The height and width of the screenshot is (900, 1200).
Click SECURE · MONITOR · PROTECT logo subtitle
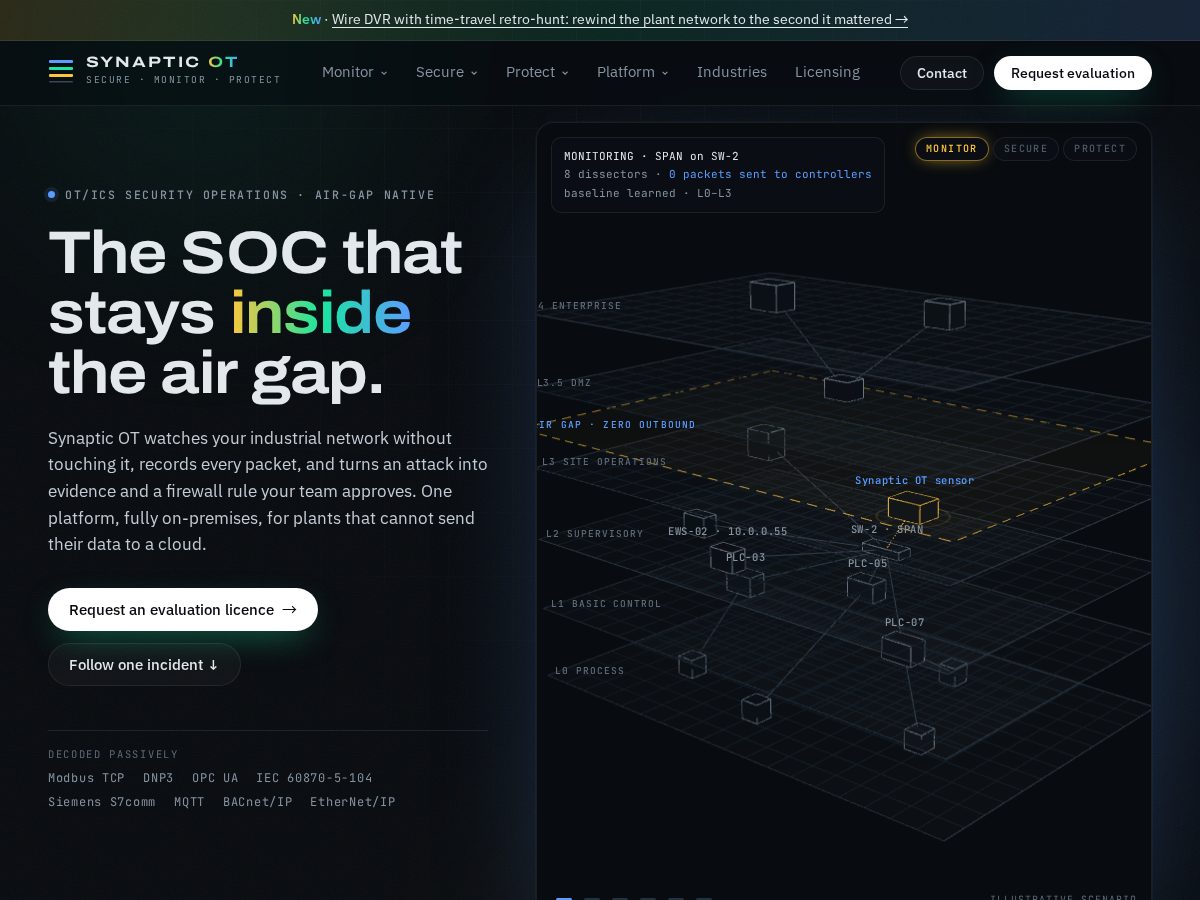click(x=183, y=80)
